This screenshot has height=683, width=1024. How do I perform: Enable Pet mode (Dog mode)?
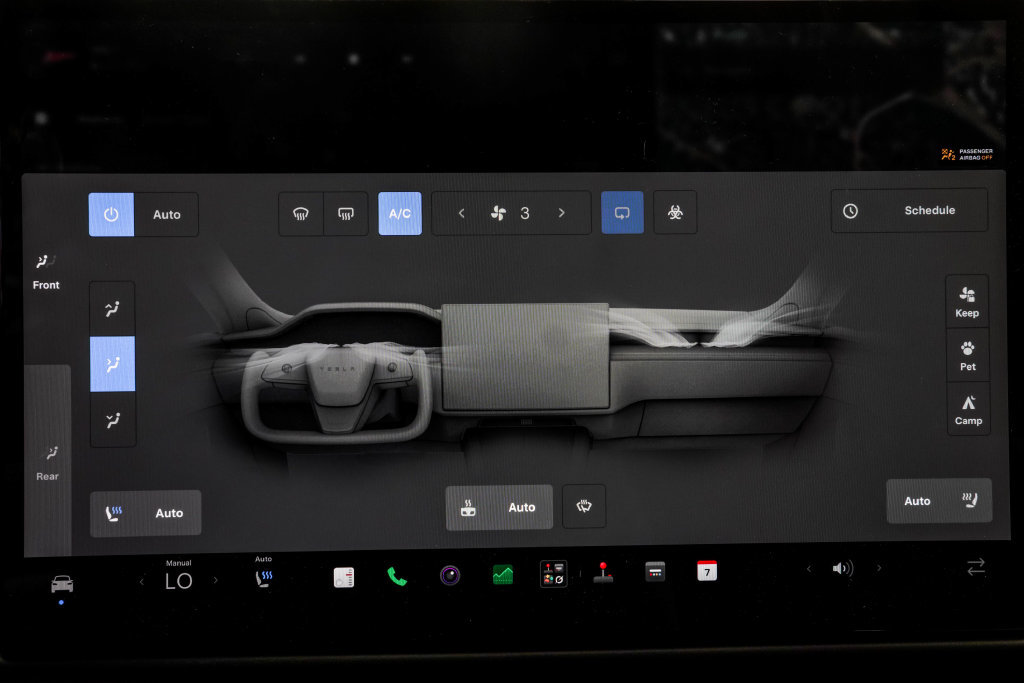(968, 355)
